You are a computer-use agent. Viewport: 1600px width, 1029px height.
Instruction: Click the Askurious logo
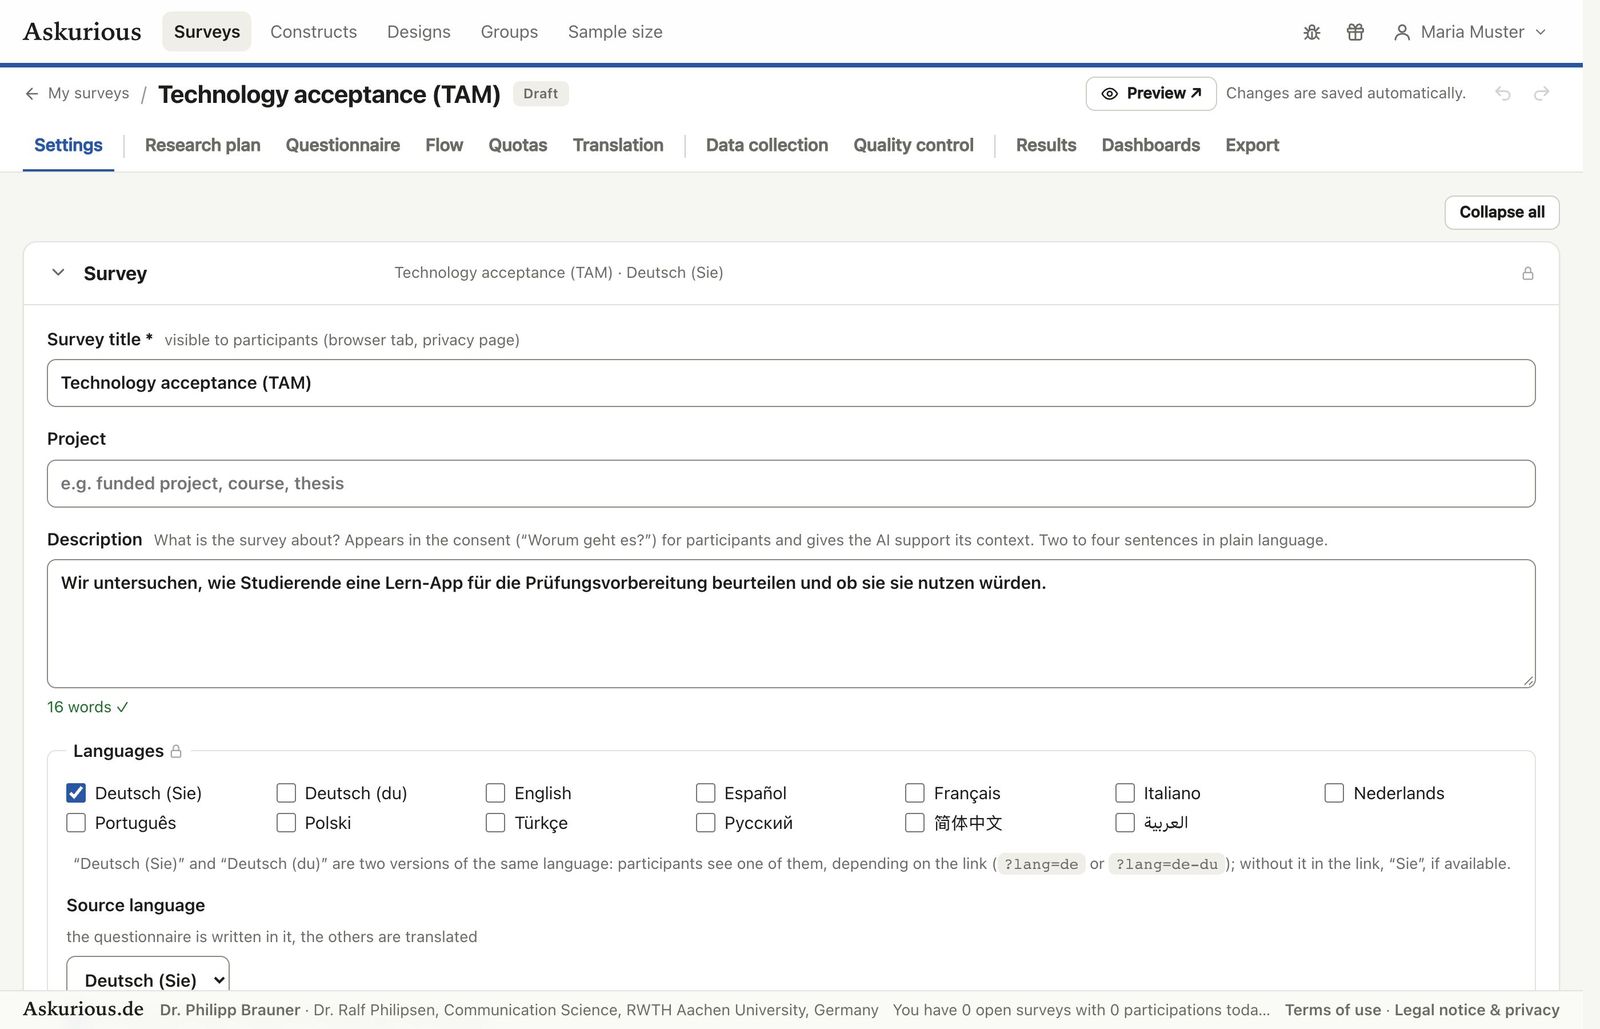coord(82,31)
